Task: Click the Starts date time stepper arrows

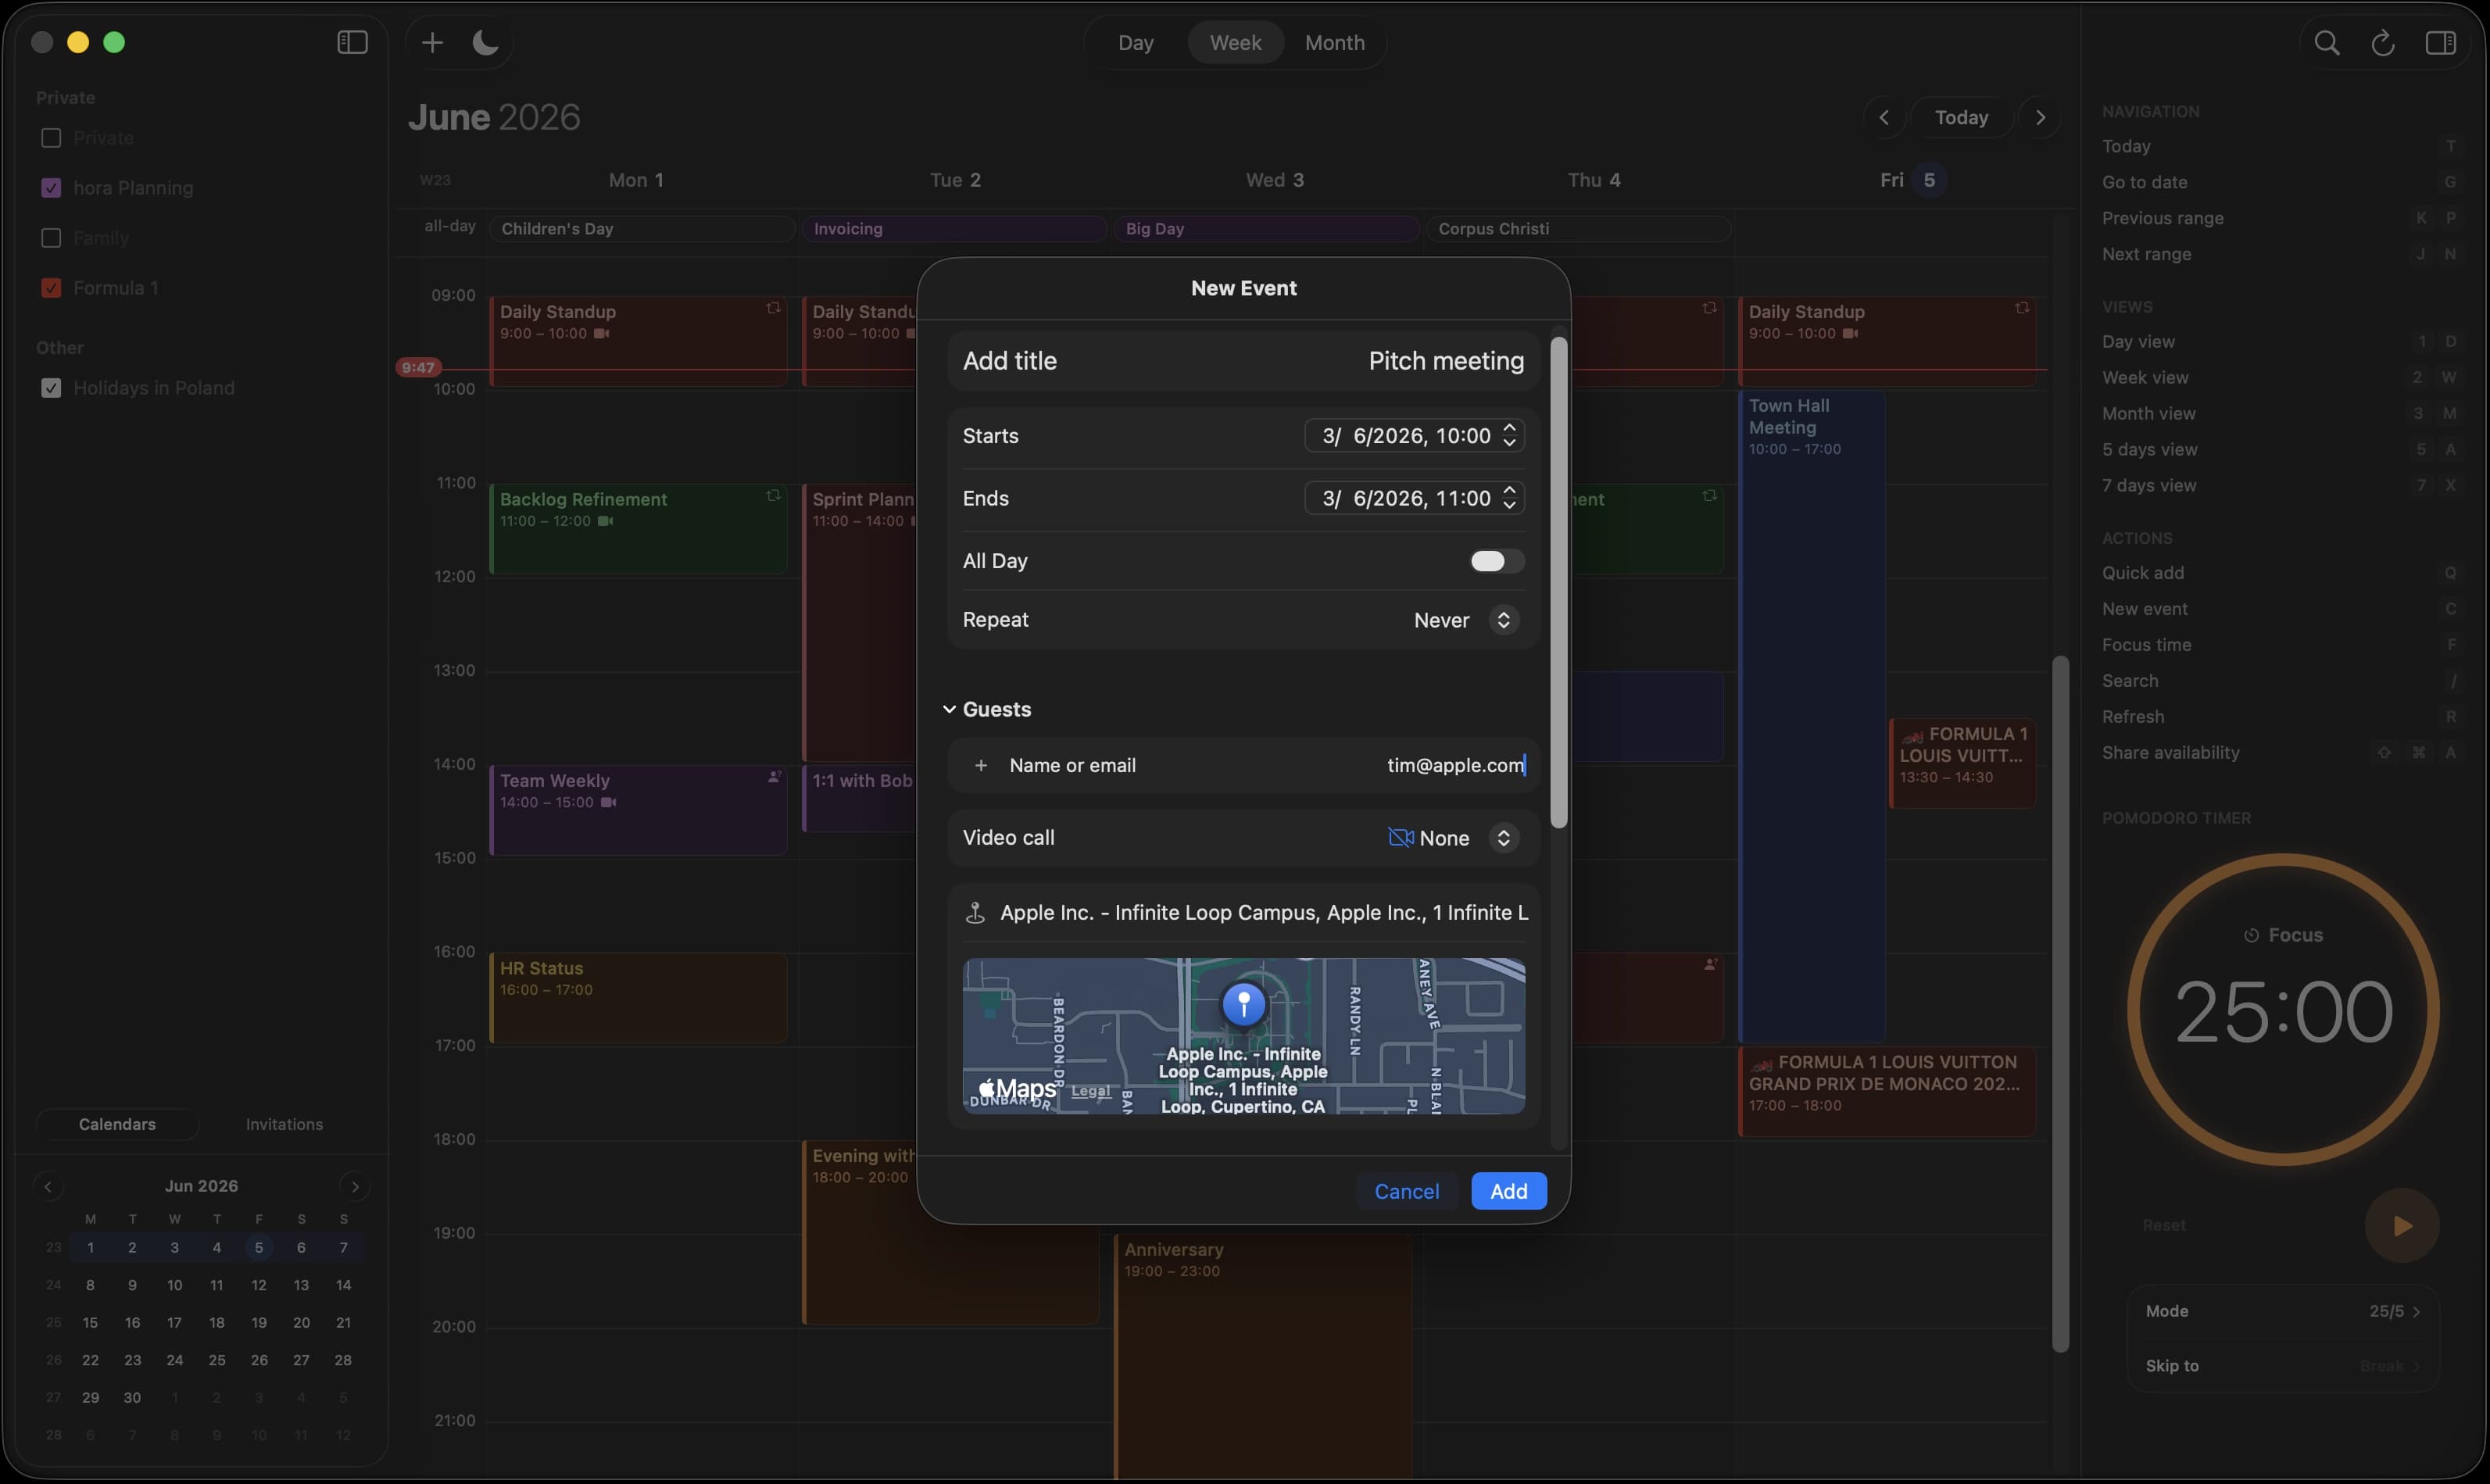Action: (1510, 435)
